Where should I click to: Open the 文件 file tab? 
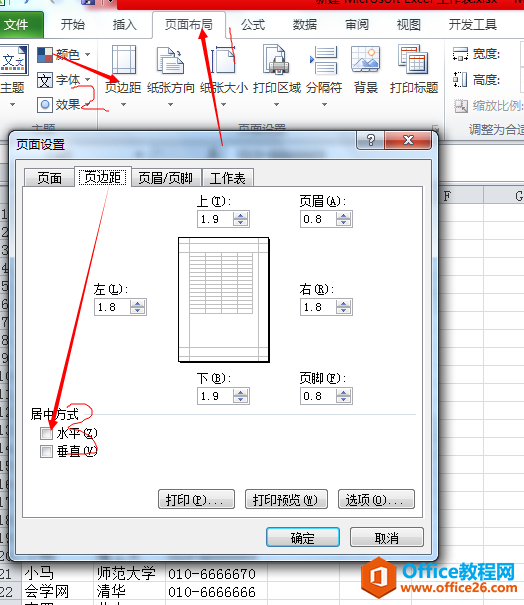(x=21, y=25)
